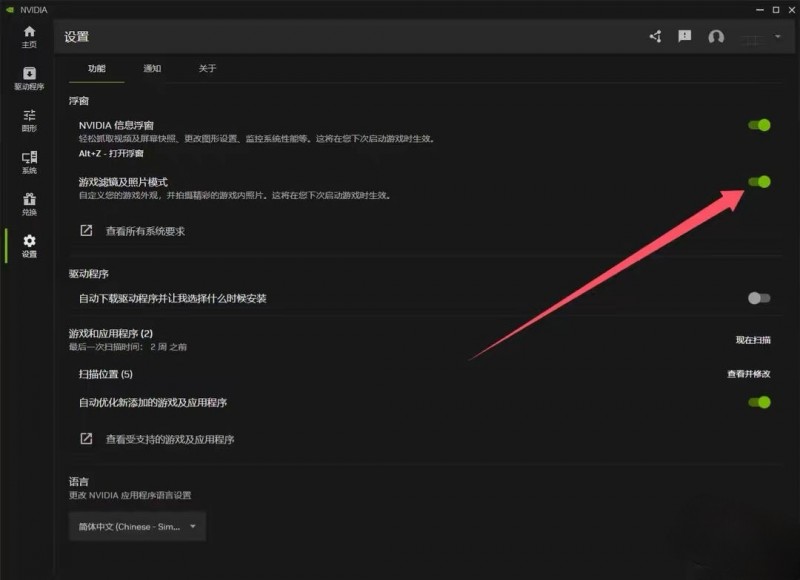The height and width of the screenshot is (580, 800).
Task: Click the 浮窗 section heading
Action: (x=79, y=100)
